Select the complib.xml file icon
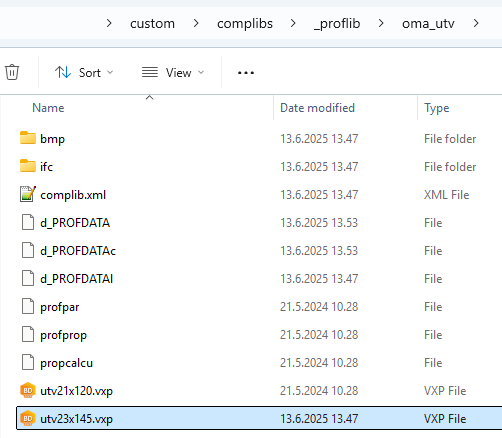 28,194
